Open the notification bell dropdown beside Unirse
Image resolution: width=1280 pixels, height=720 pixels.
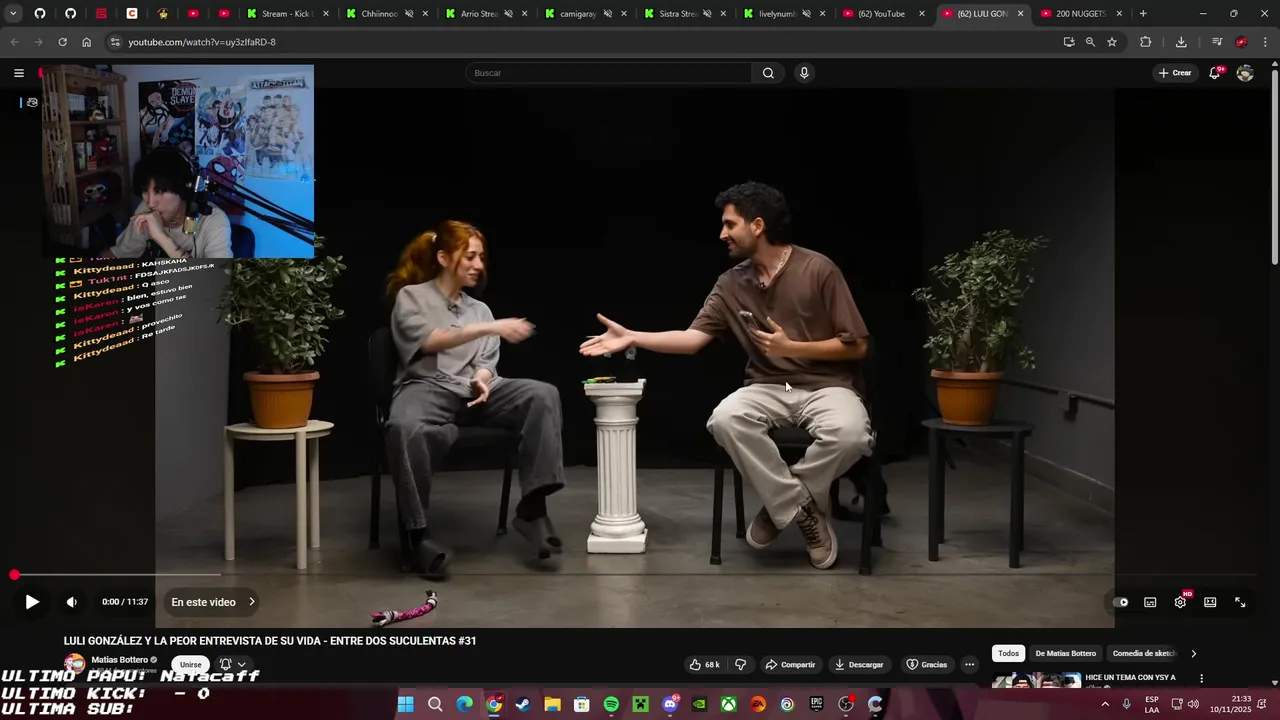pyautogui.click(x=232, y=664)
